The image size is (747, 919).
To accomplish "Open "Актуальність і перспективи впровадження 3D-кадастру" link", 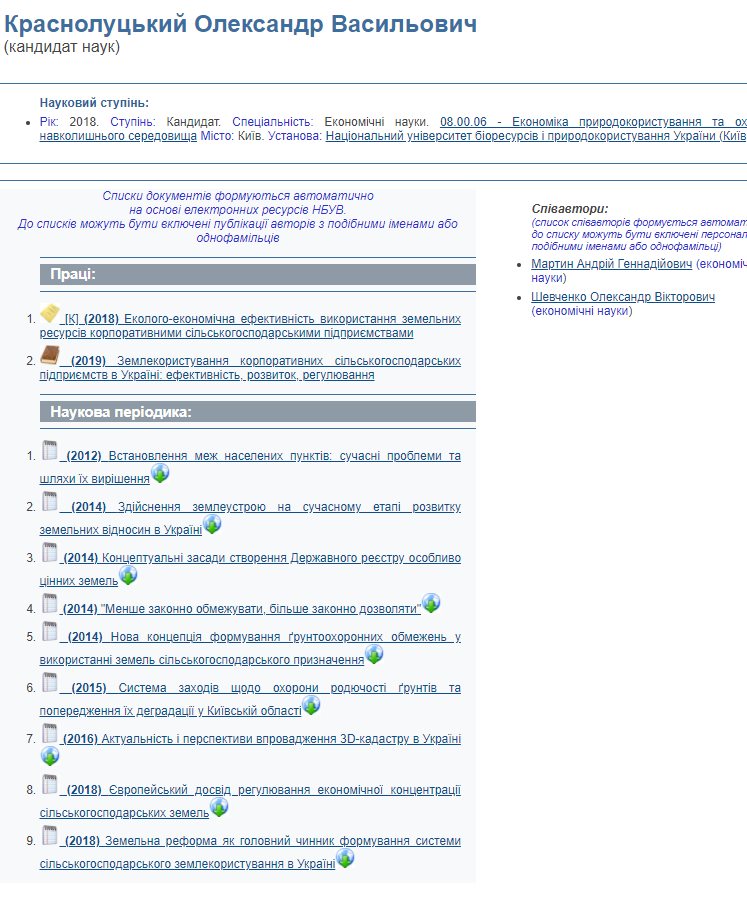I will tap(280, 739).
